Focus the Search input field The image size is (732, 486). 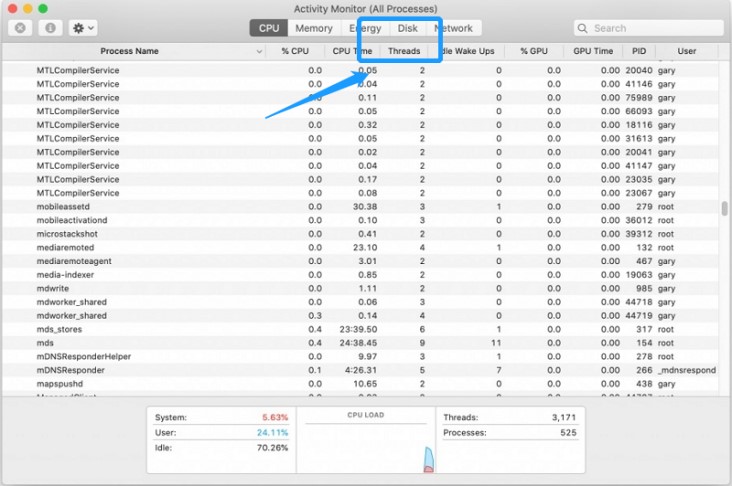(x=648, y=28)
